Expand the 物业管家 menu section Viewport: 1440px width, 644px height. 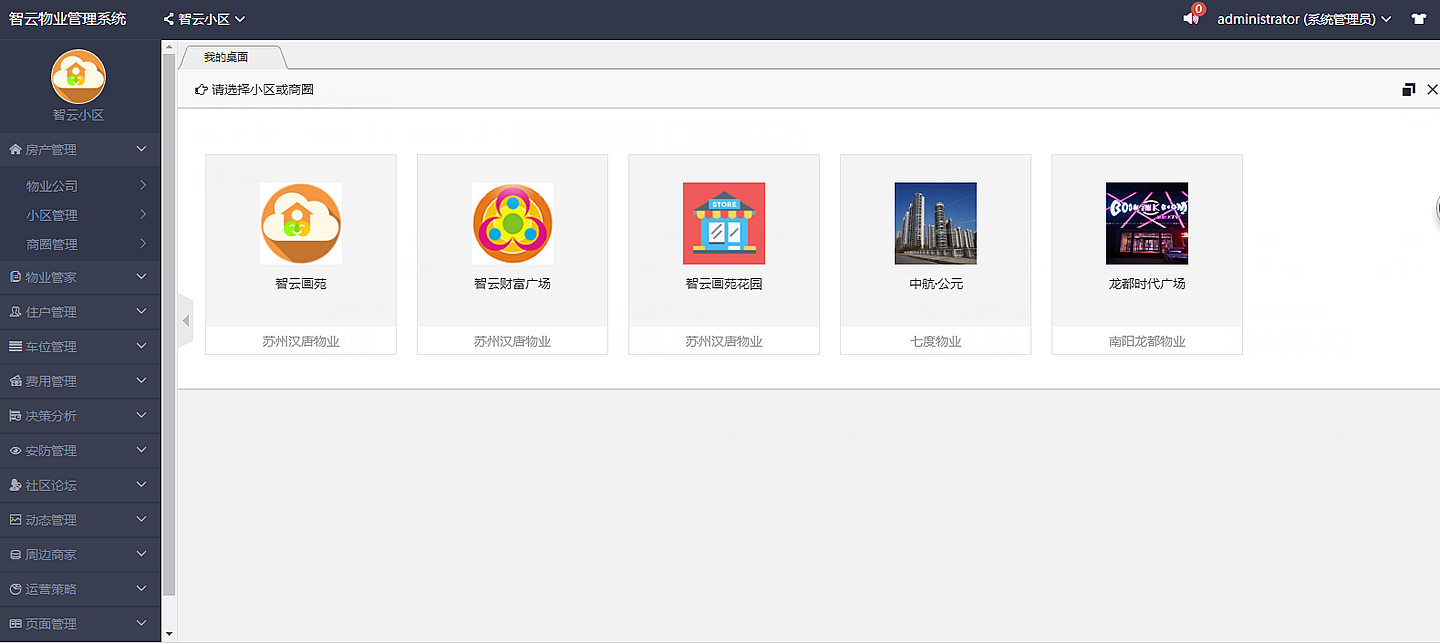tap(79, 277)
